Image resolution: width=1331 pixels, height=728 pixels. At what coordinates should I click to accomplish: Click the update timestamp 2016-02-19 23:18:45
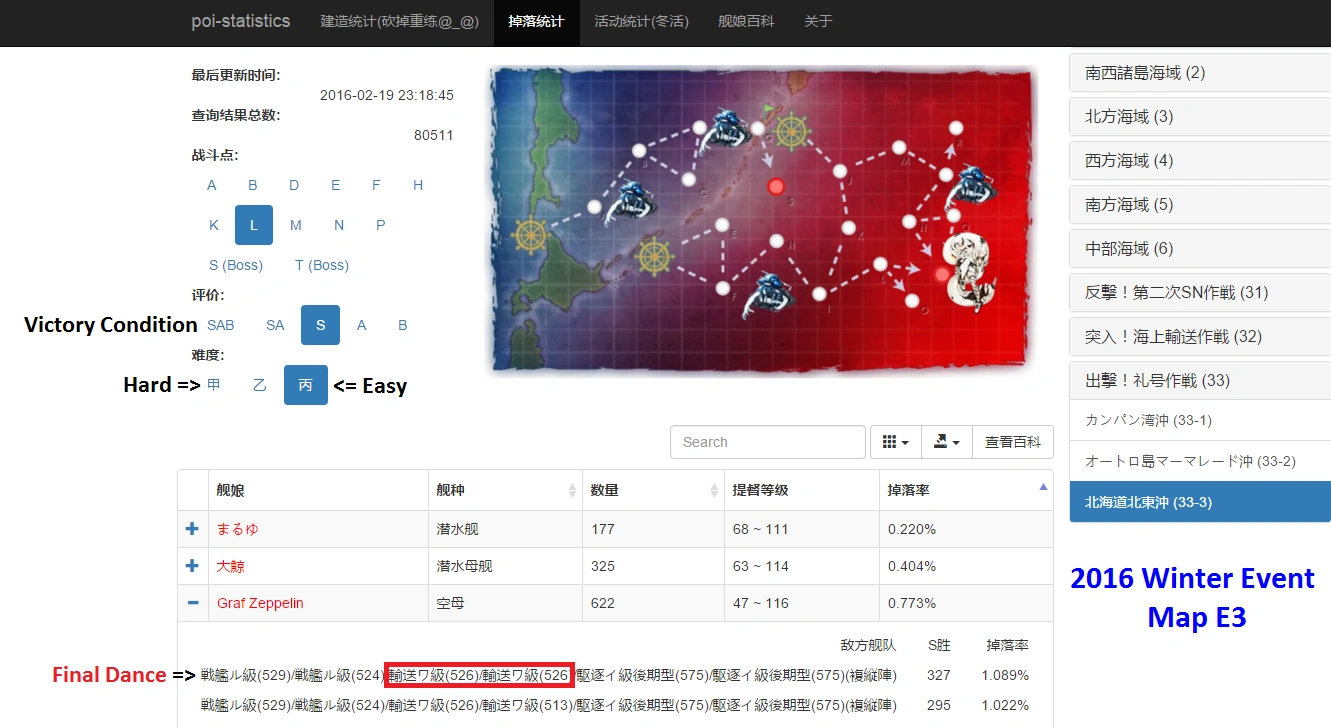(387, 95)
